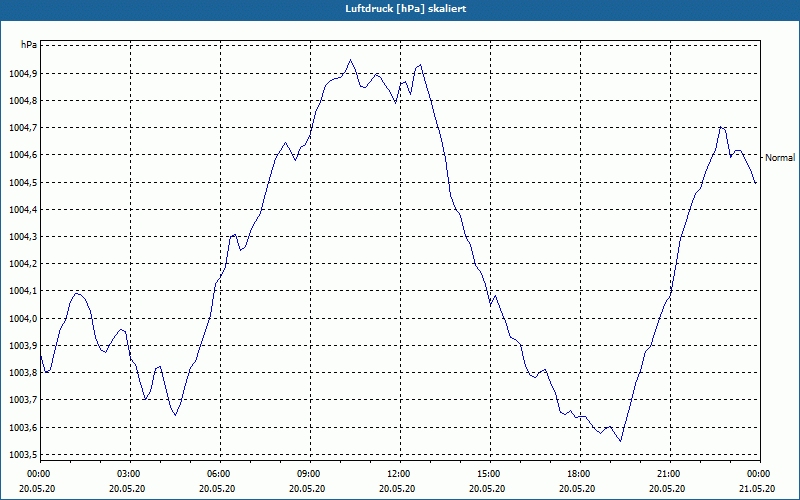Click the 20.05.20 date under 18:00
The height and width of the screenshot is (500, 800).
click(x=577, y=488)
